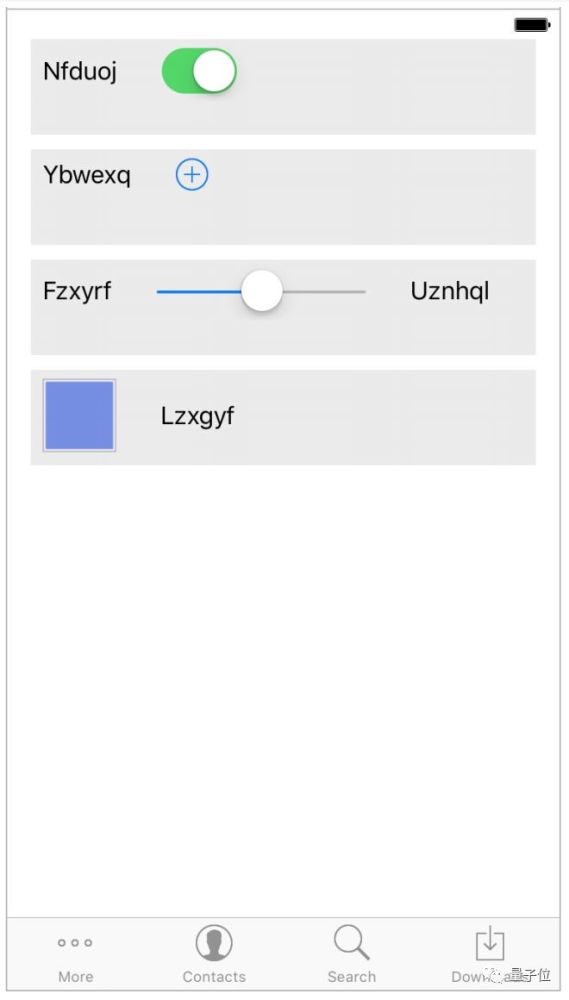
Task: Toggle the Nfduoj green switch off
Action: point(199,71)
